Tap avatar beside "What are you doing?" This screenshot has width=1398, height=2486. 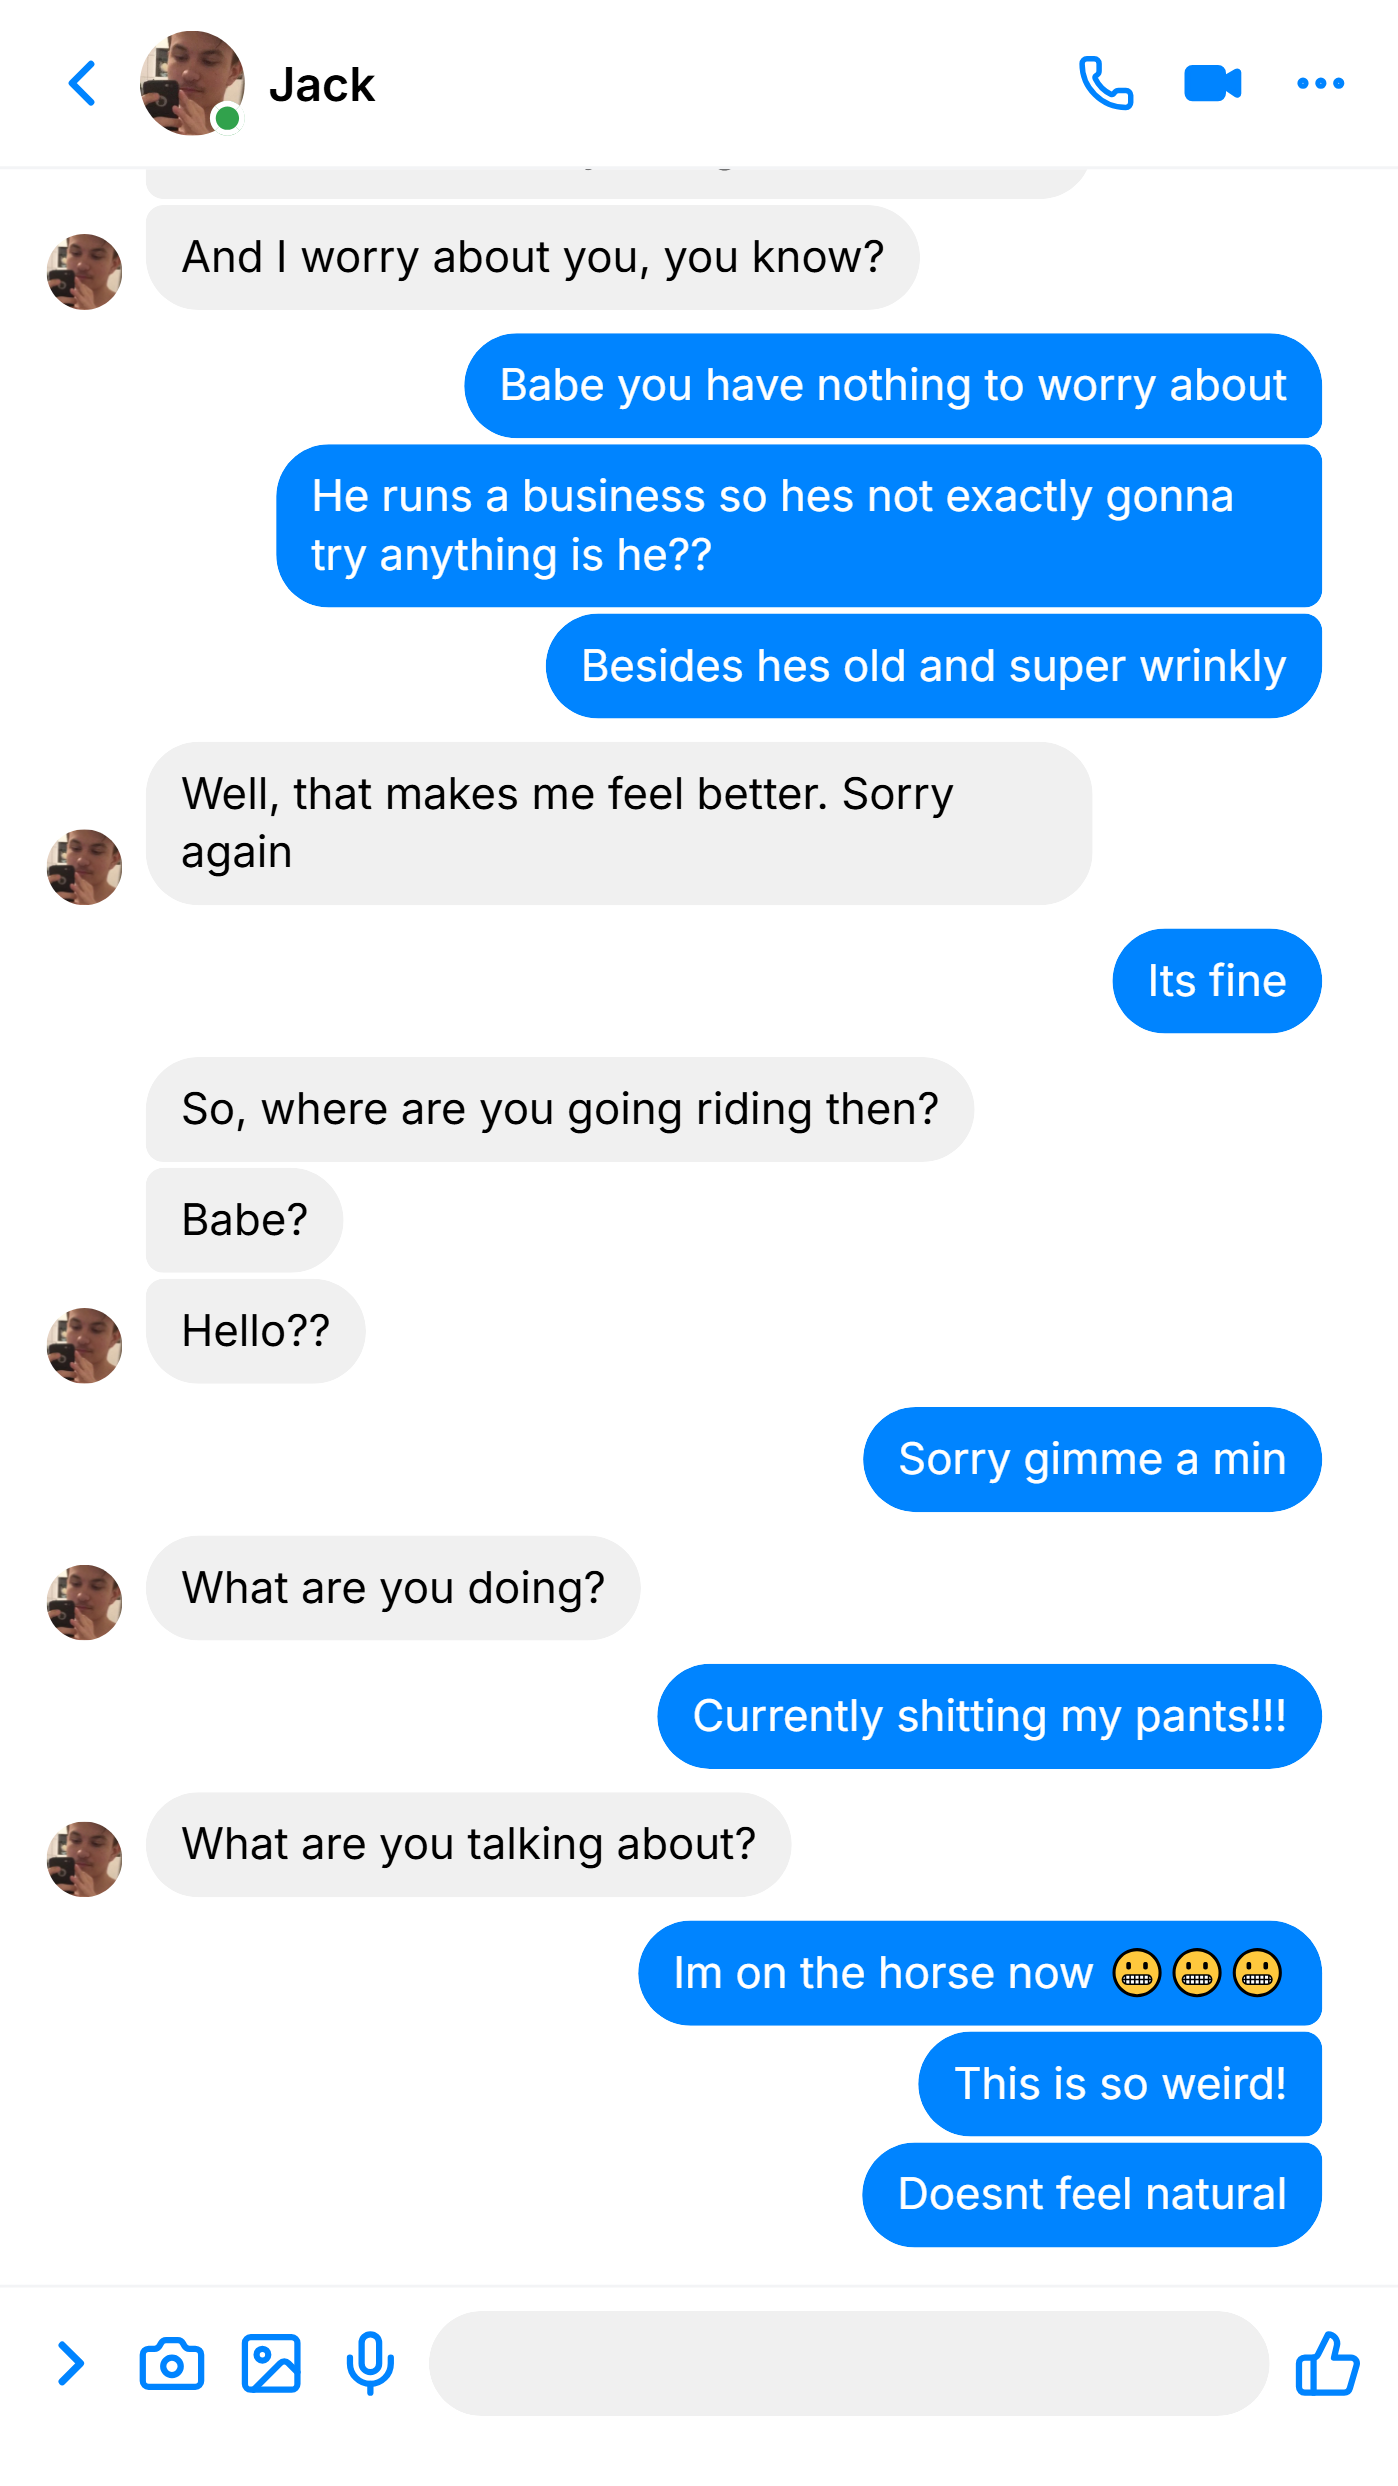(84, 1602)
